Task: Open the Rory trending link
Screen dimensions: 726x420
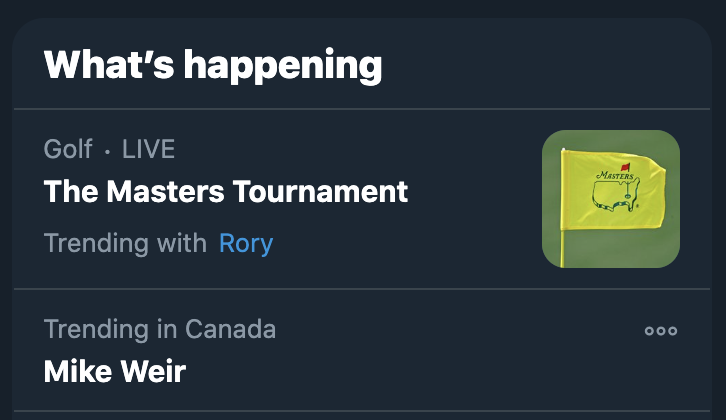Action: (x=246, y=243)
